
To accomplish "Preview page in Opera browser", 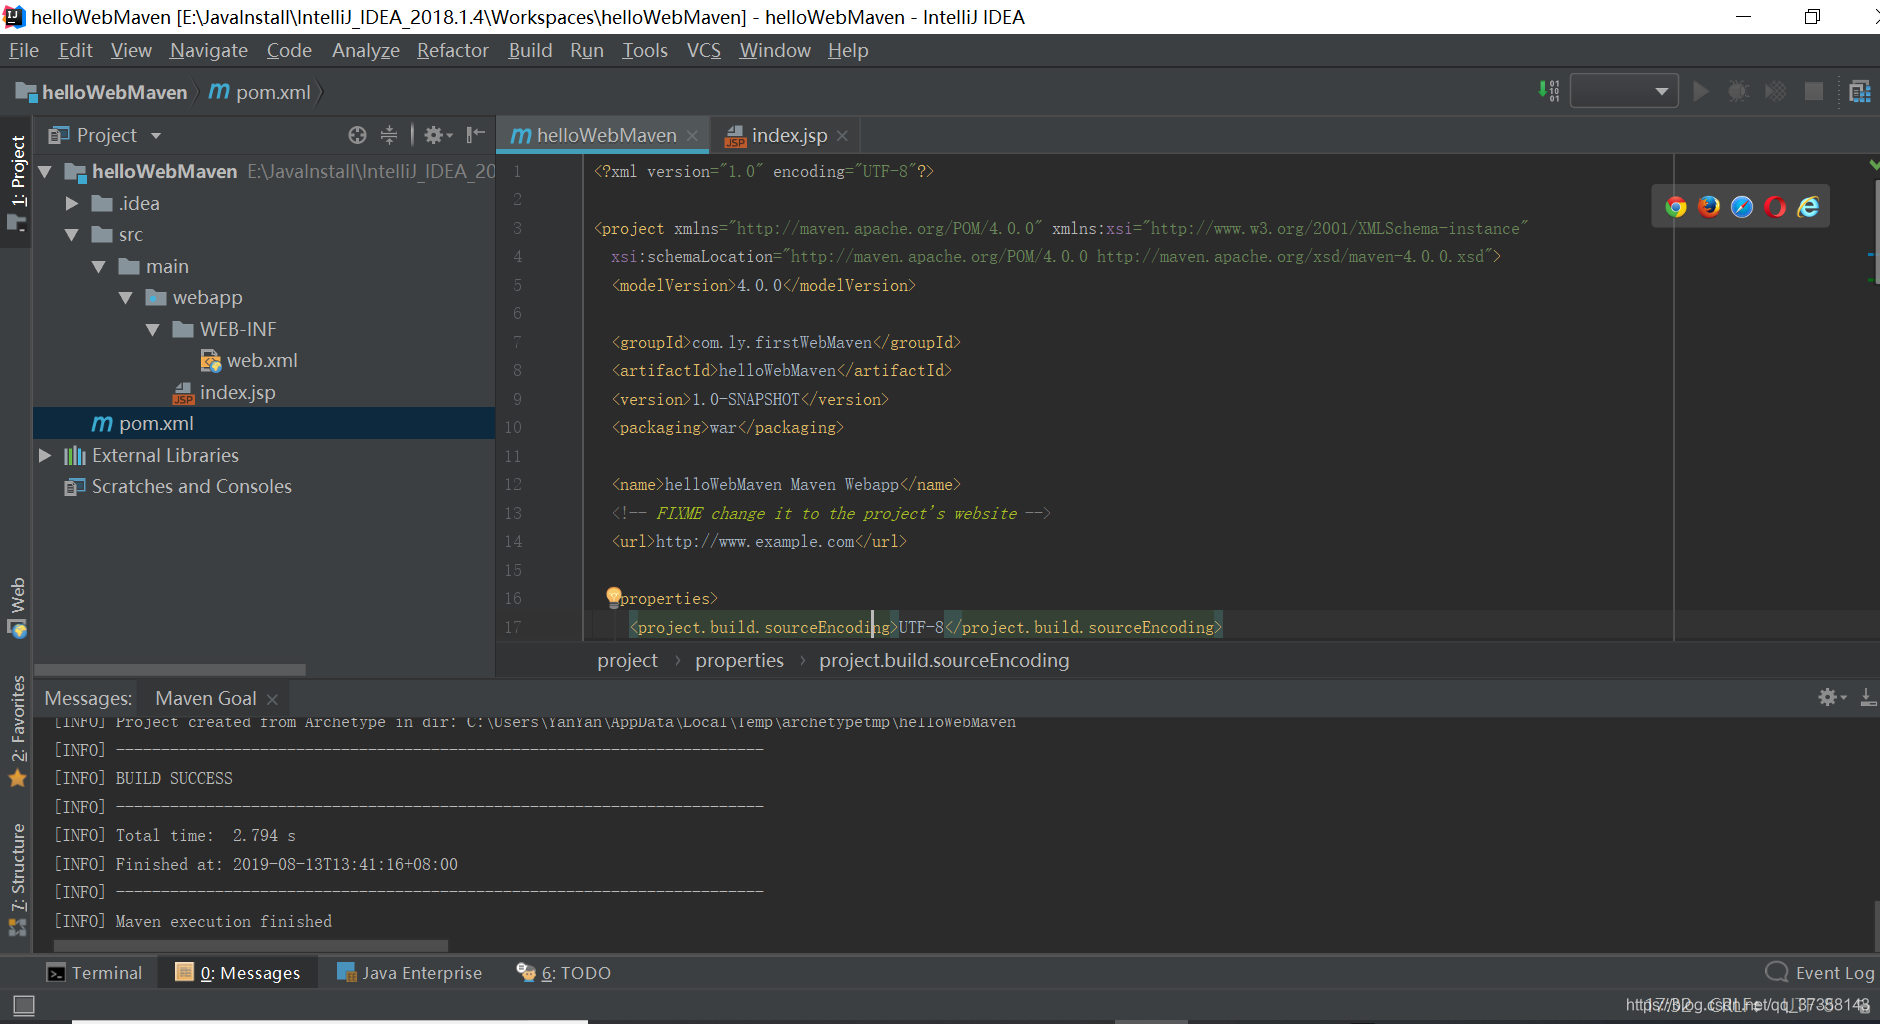I will click(1775, 207).
